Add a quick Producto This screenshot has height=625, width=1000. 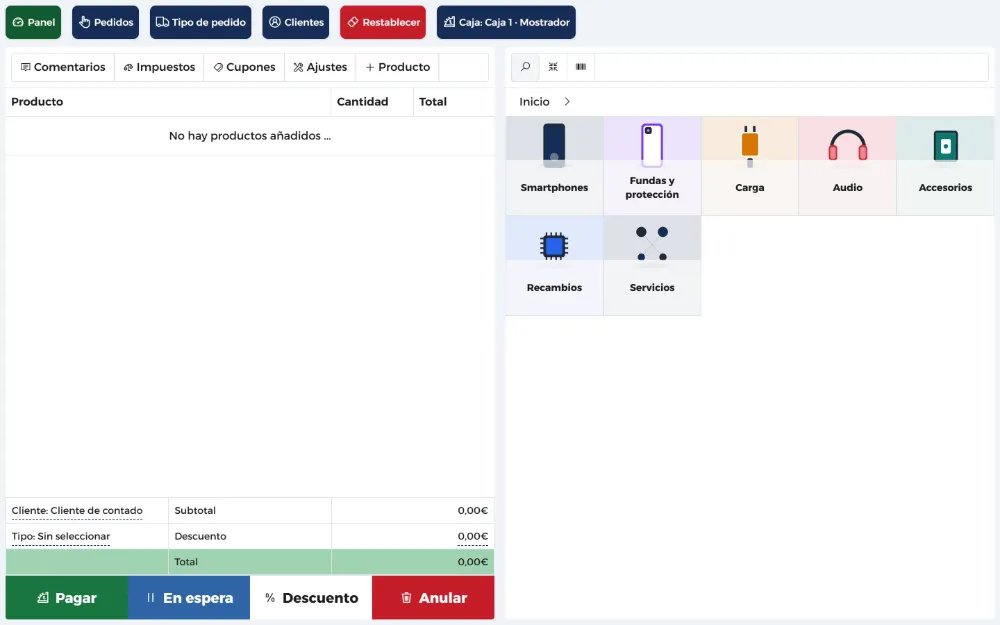(397, 67)
